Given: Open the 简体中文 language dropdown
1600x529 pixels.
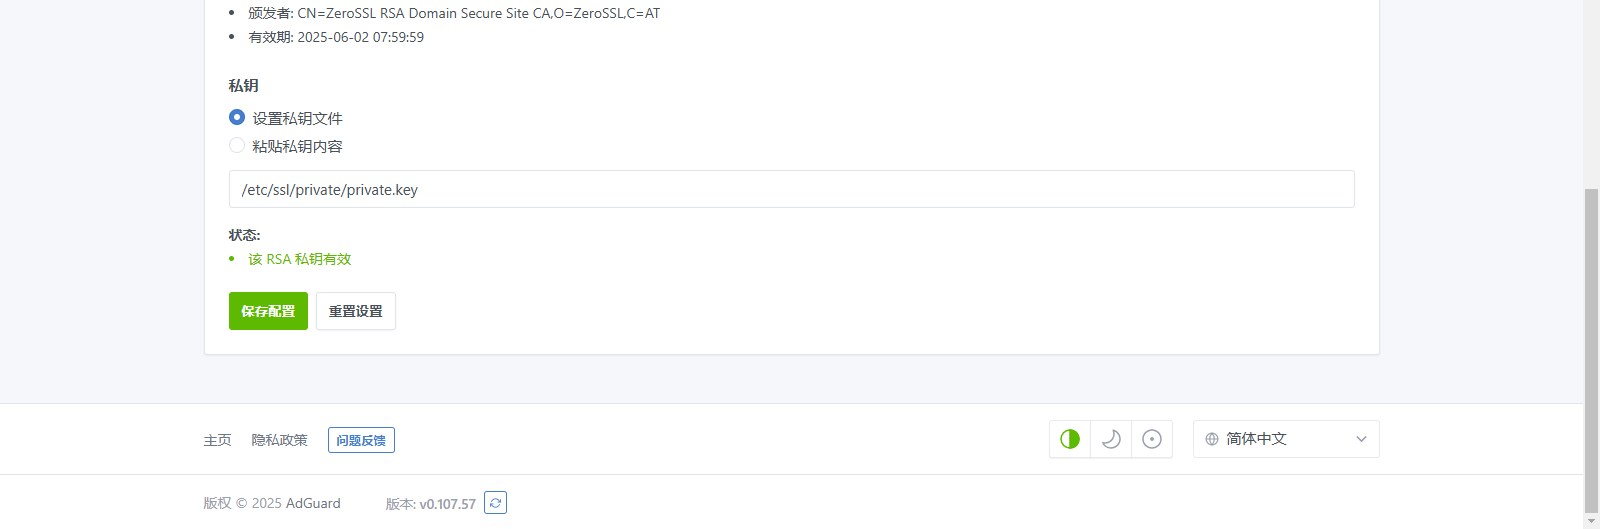Looking at the screenshot, I should point(1286,439).
